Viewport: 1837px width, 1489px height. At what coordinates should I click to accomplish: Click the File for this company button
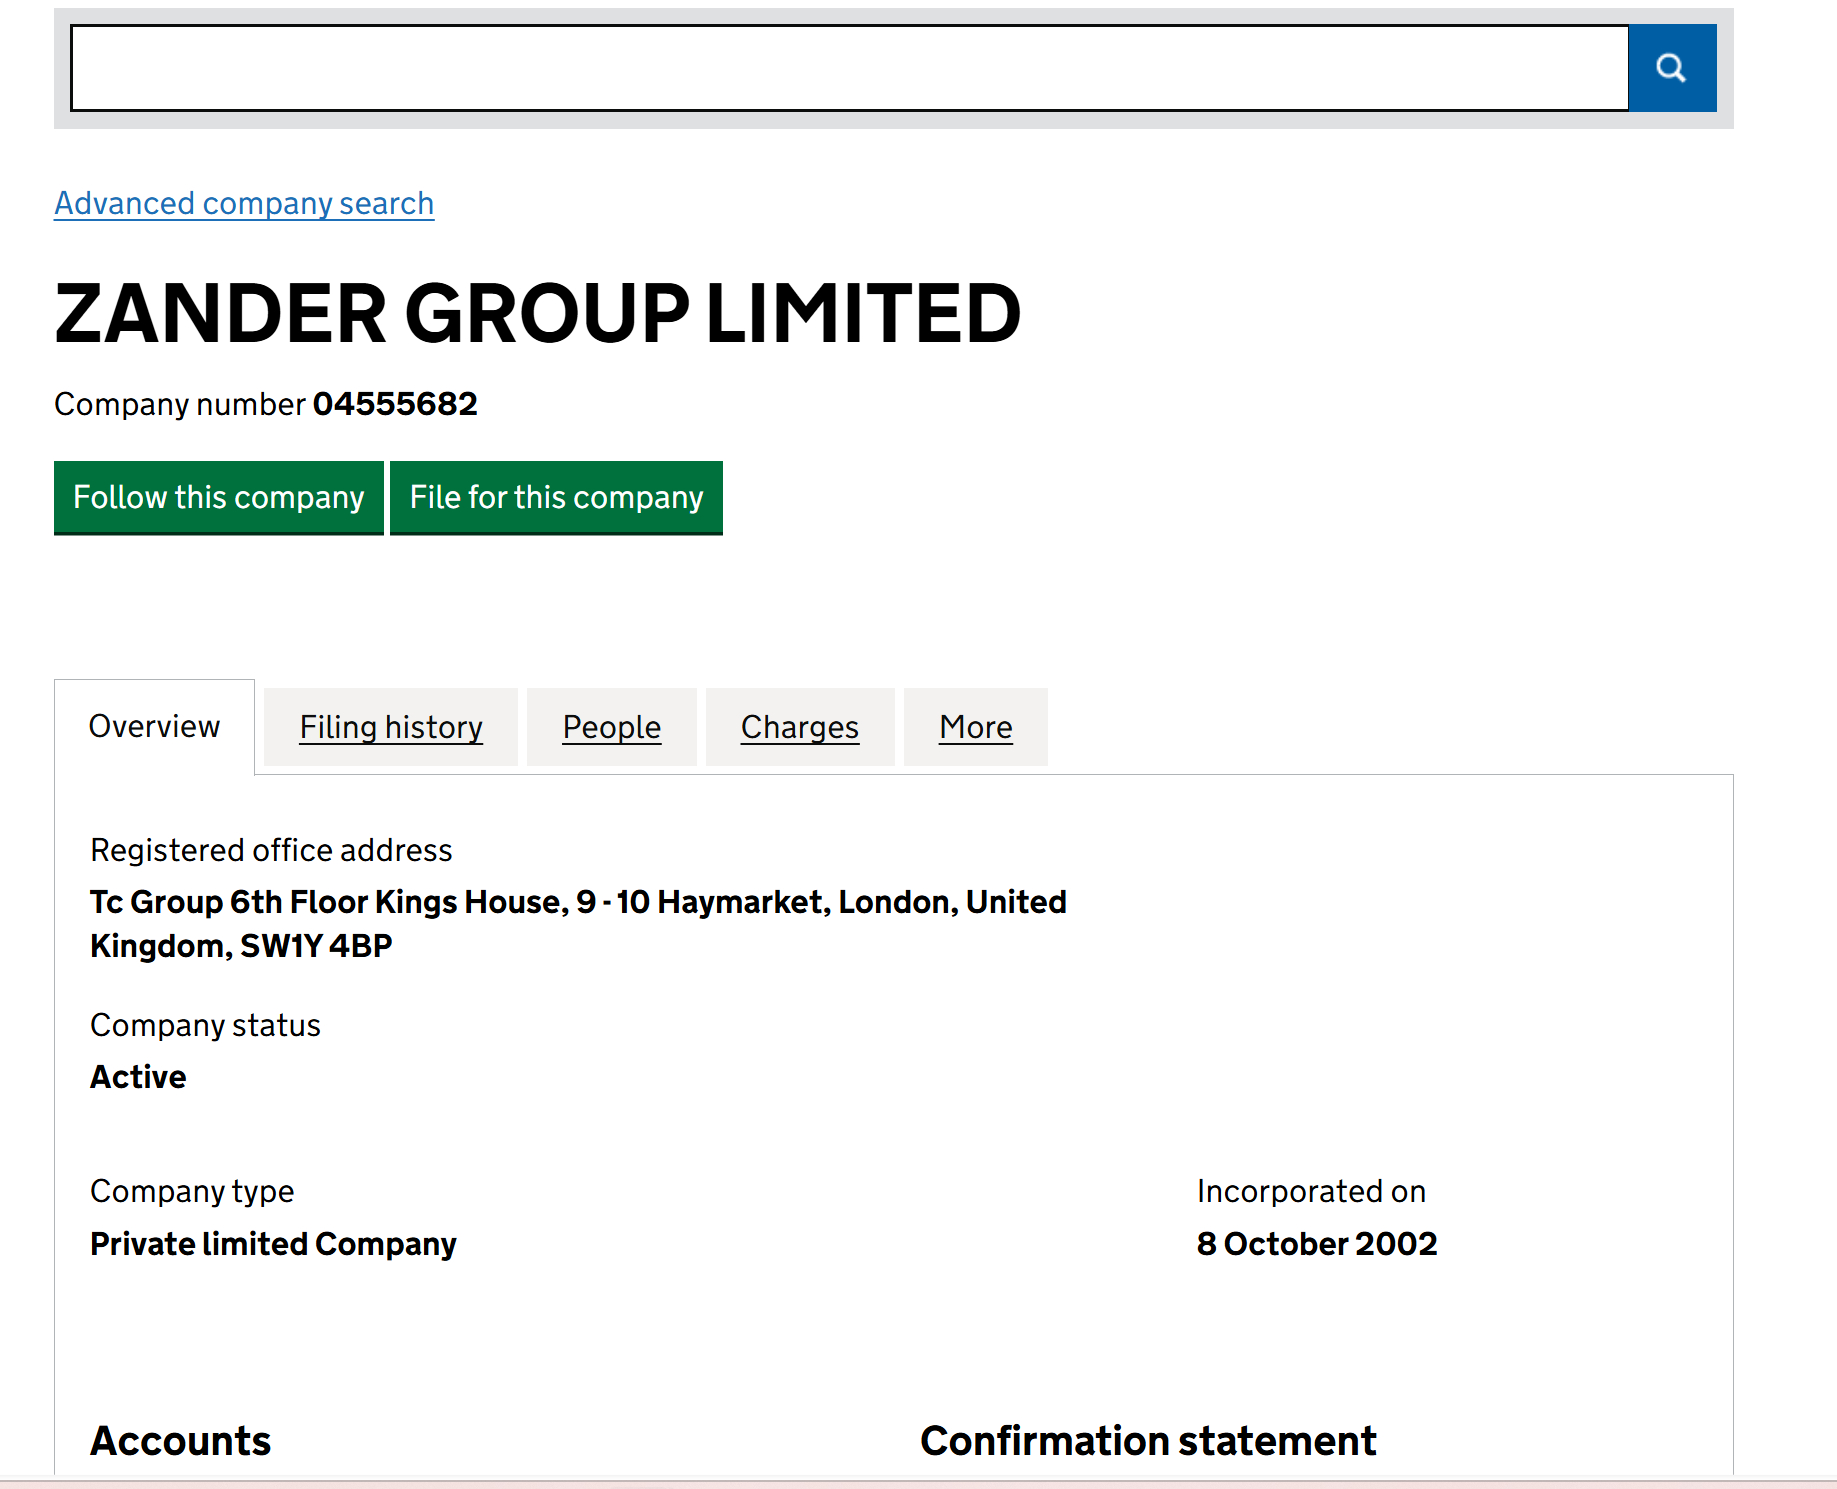[x=556, y=497]
